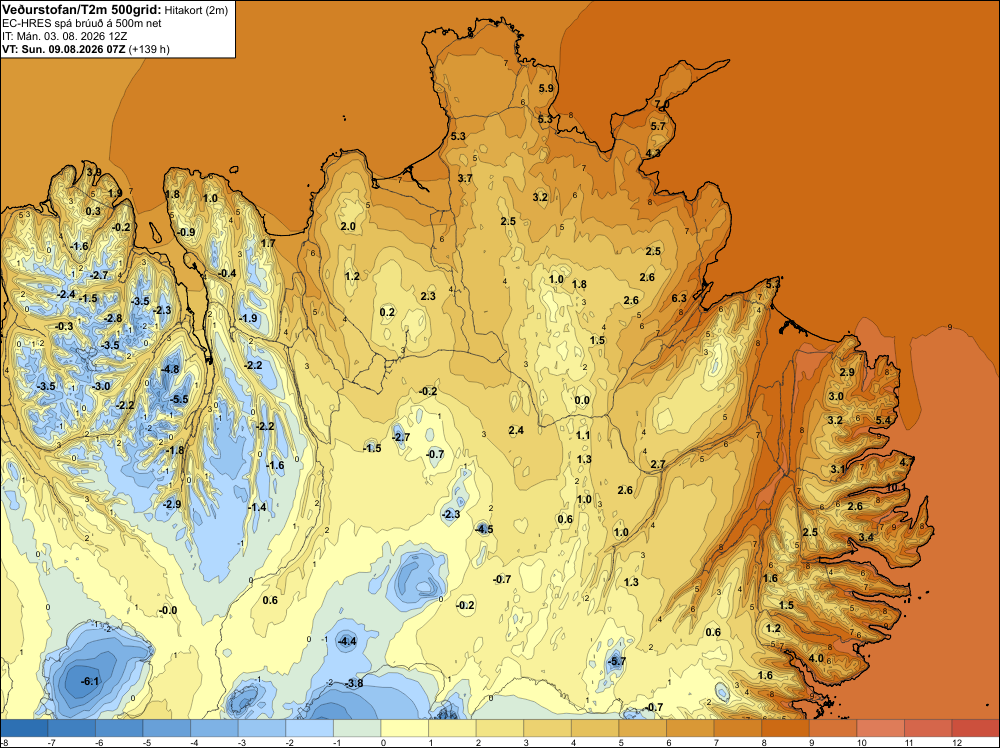The width and height of the screenshot is (1000, 748).
Task: Select the 7.0 temperature value label
Action: click(x=662, y=104)
